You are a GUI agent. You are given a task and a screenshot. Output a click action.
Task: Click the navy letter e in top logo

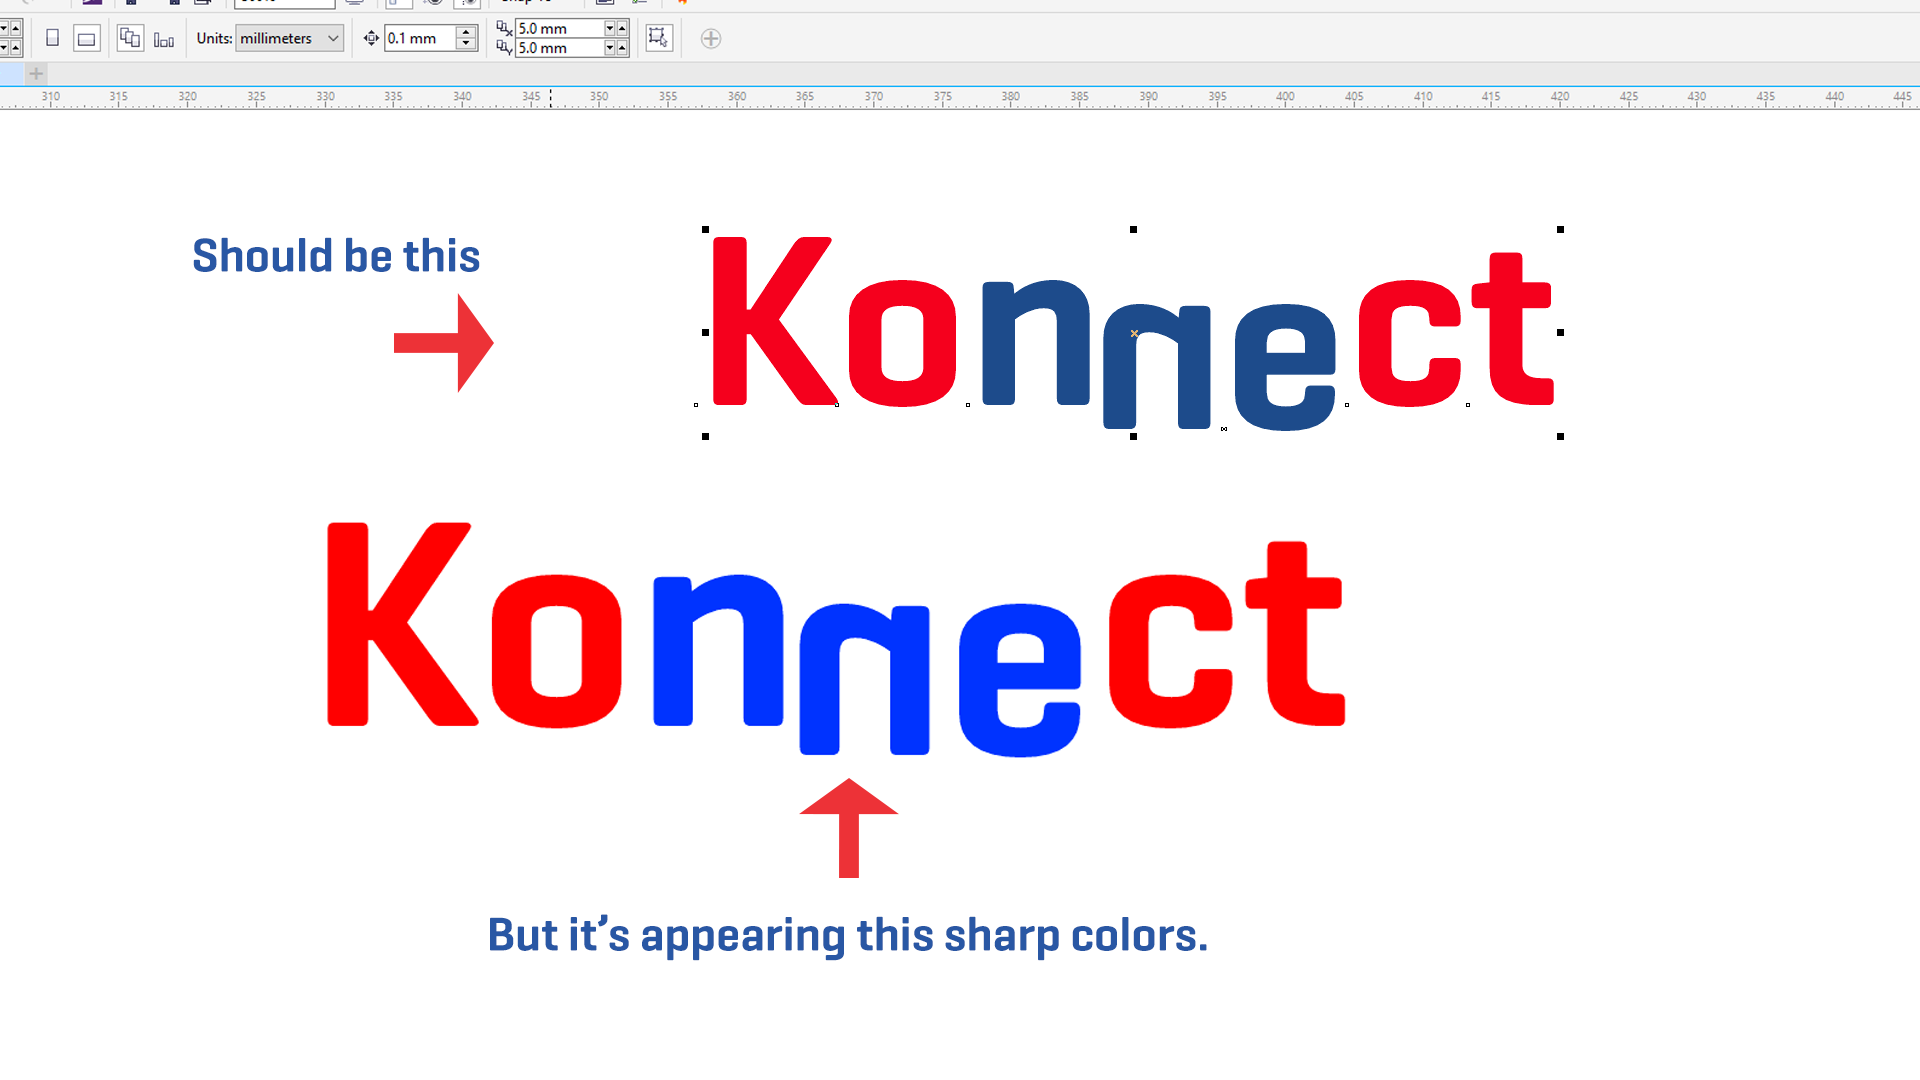(x=1285, y=367)
